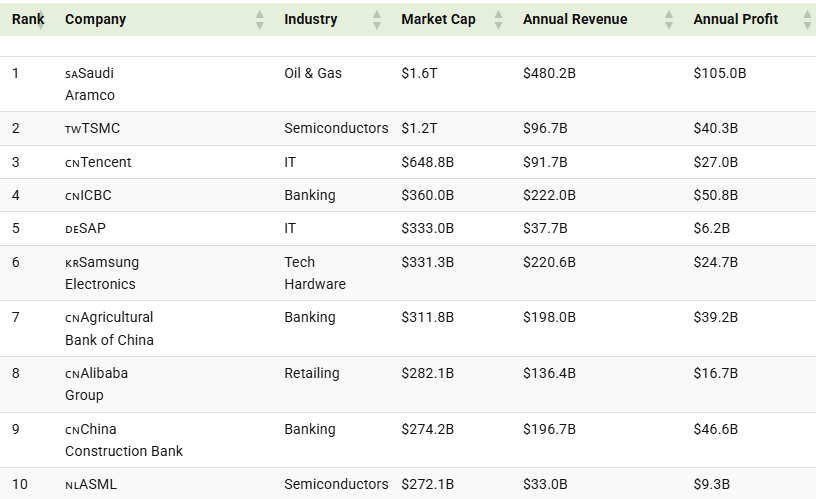Select the $9.3B annual profit value
The width and height of the screenshot is (816, 499).
click(711, 484)
